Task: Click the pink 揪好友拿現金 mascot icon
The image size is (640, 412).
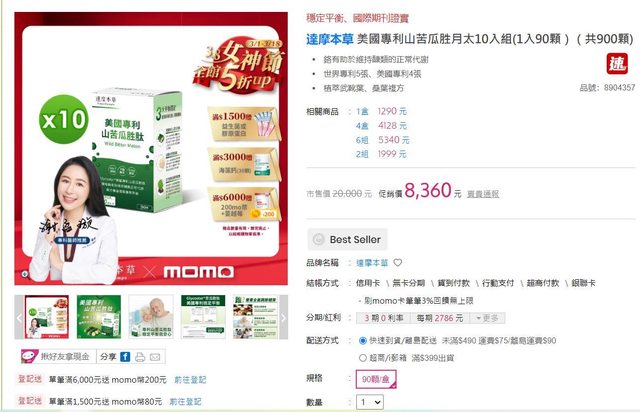Action: click(29, 356)
